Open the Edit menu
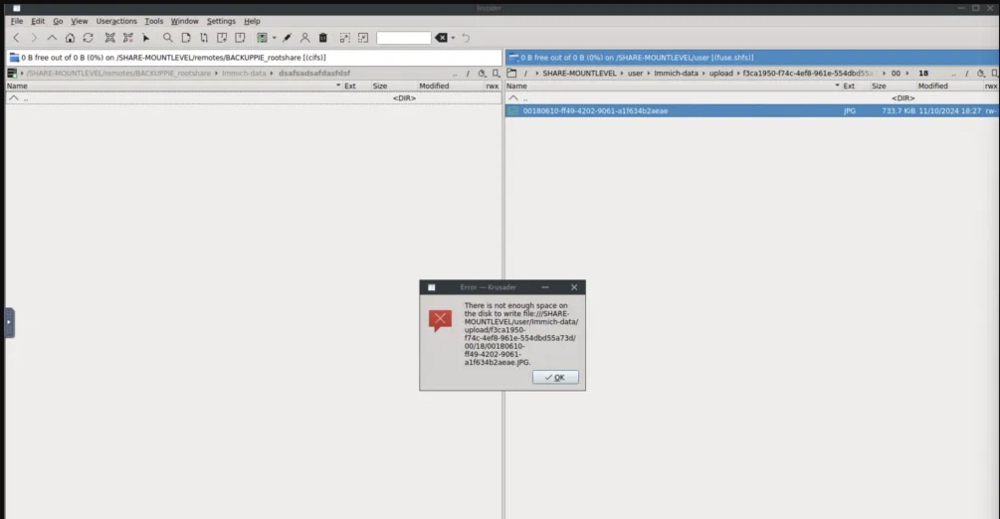1000x519 pixels. 38,21
